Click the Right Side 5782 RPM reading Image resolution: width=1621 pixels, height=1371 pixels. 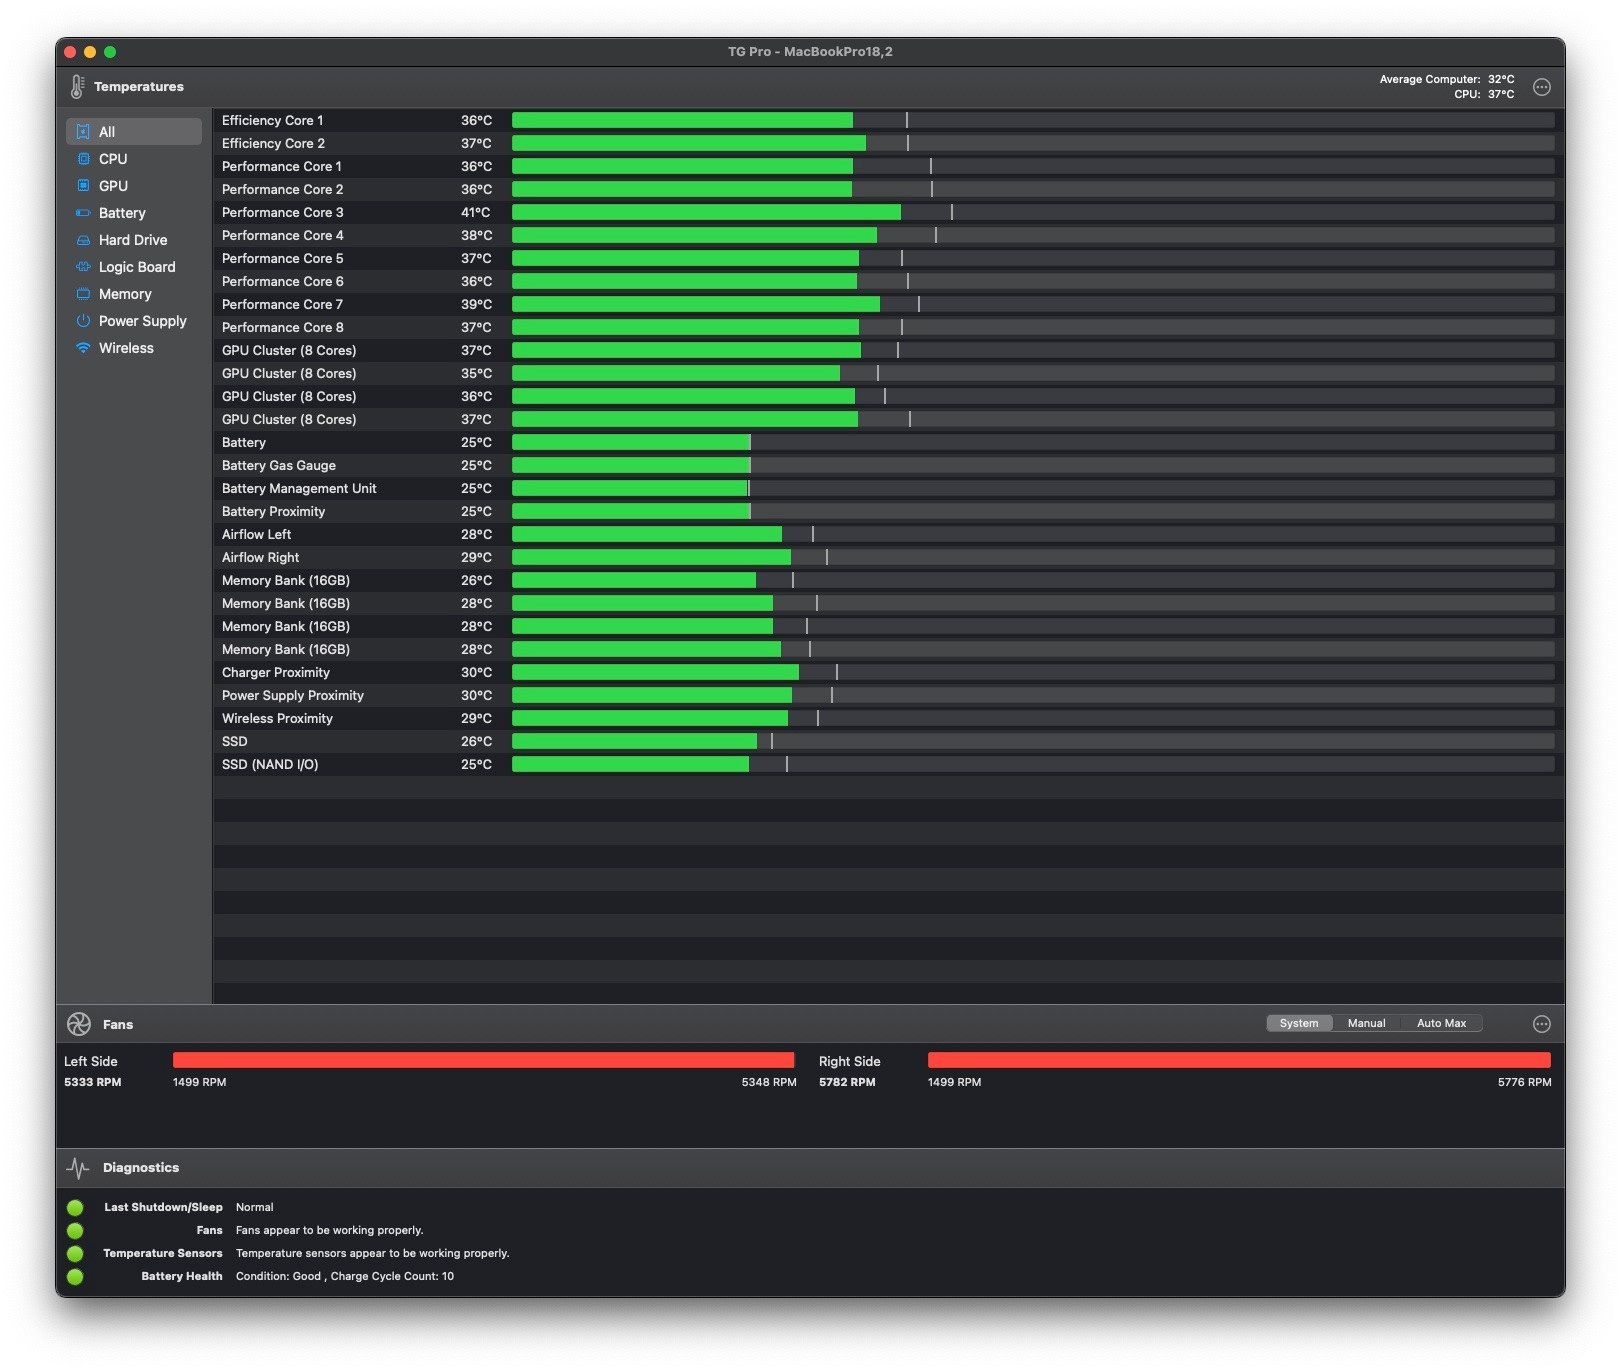coord(847,1082)
